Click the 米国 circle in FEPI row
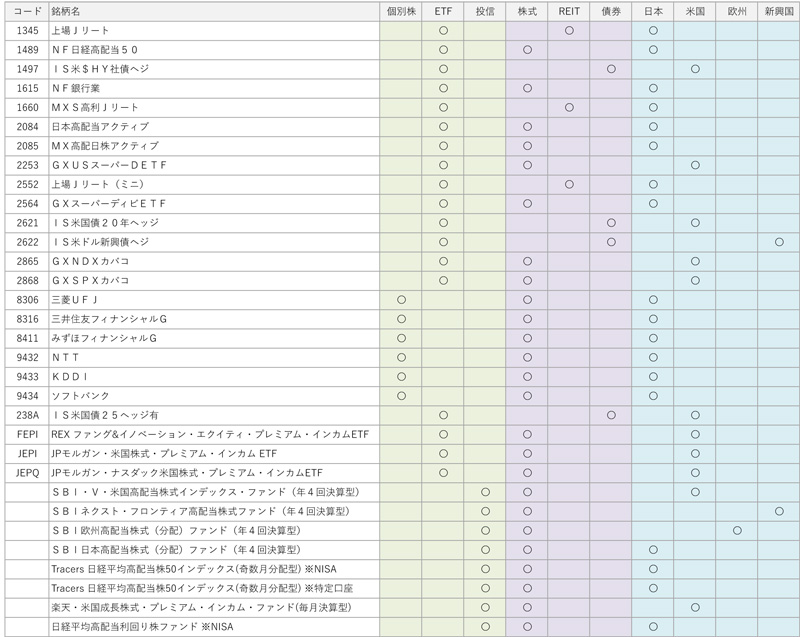800x637 pixels. click(695, 434)
